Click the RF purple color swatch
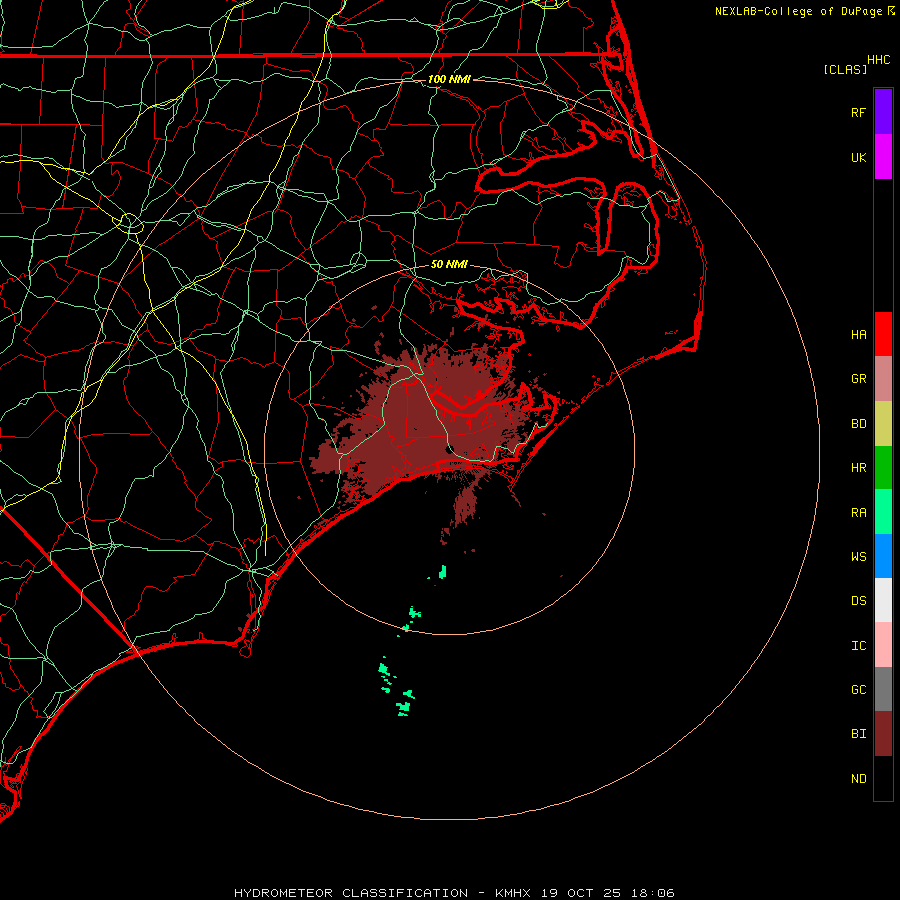The width and height of the screenshot is (900, 900). pyautogui.click(x=883, y=112)
